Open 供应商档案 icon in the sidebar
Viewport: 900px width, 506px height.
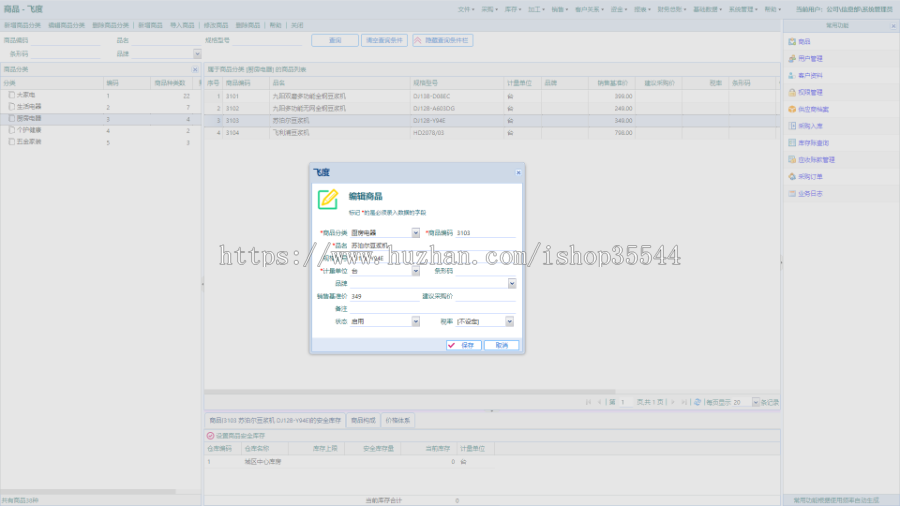click(792, 109)
